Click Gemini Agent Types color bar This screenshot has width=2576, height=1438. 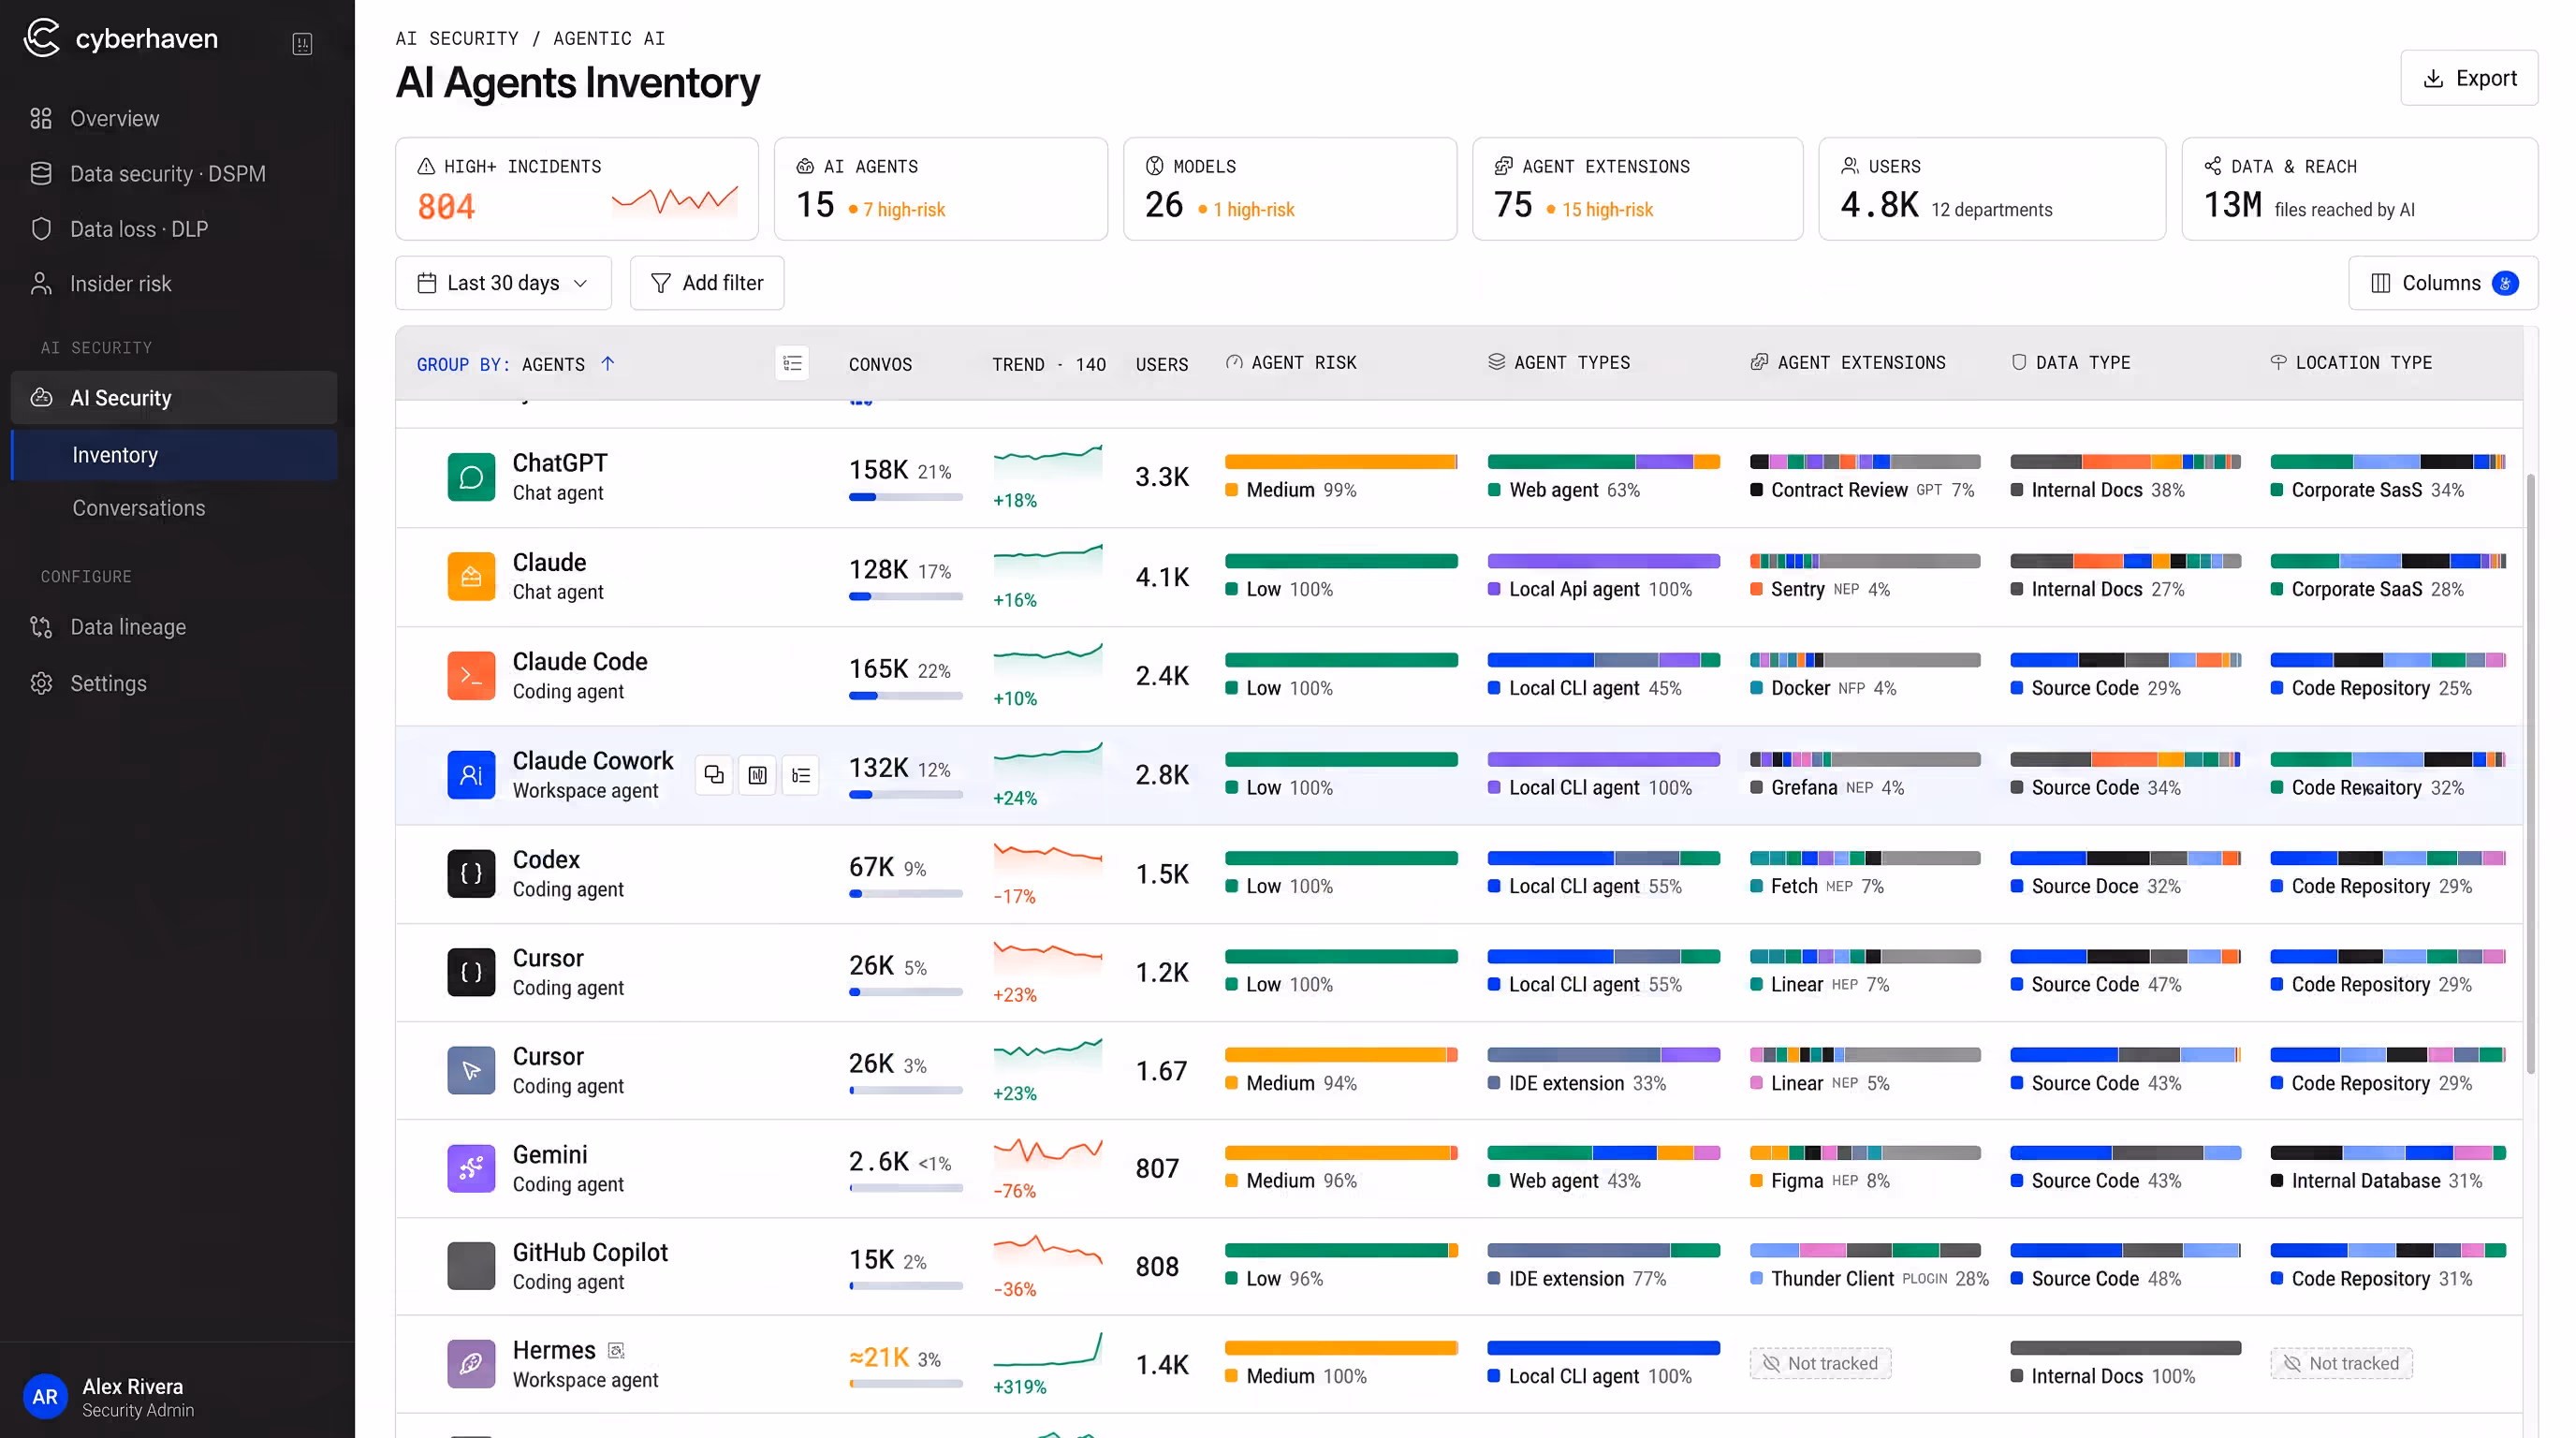[x=1603, y=1152]
